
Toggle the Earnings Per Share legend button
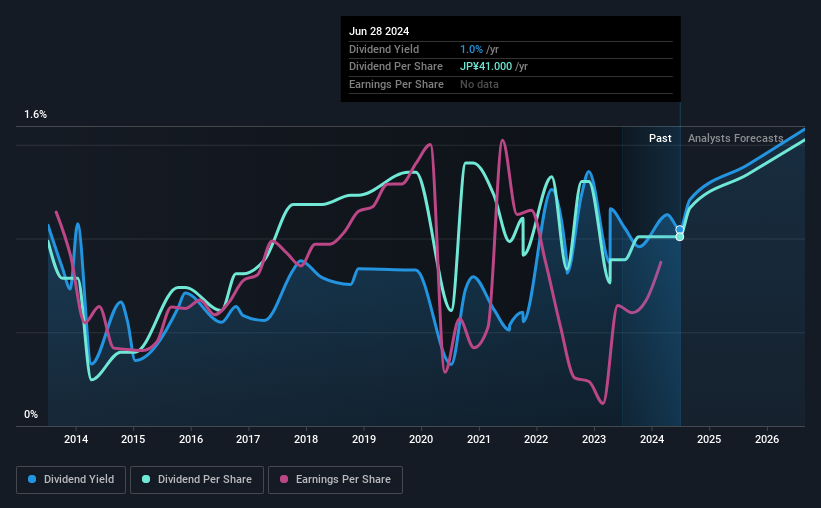tap(335, 480)
